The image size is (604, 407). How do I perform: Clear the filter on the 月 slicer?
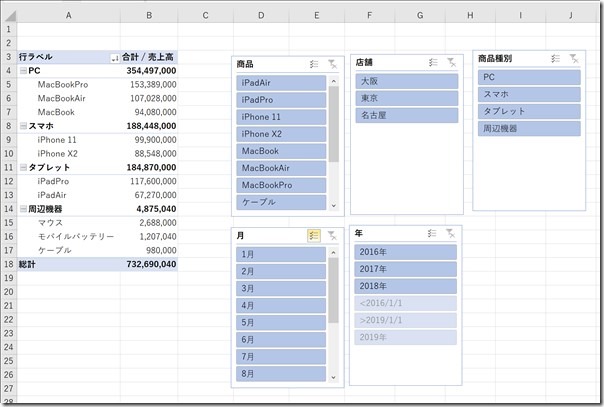332,235
